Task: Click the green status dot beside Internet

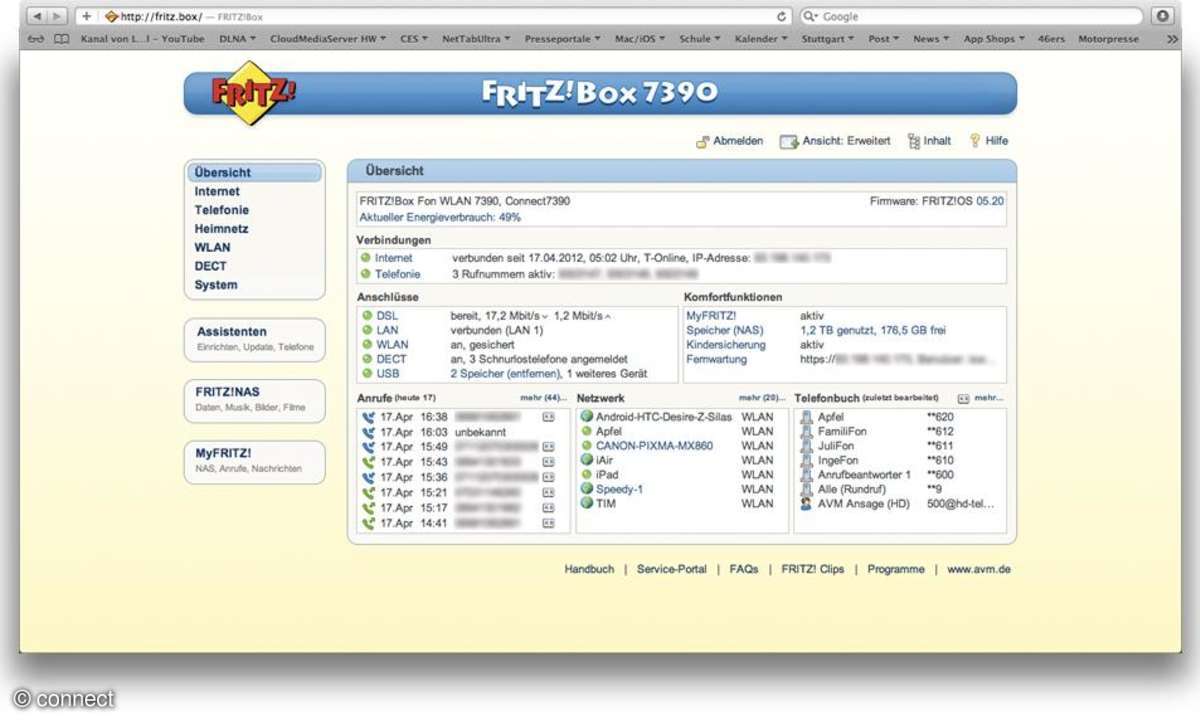Action: point(366,258)
